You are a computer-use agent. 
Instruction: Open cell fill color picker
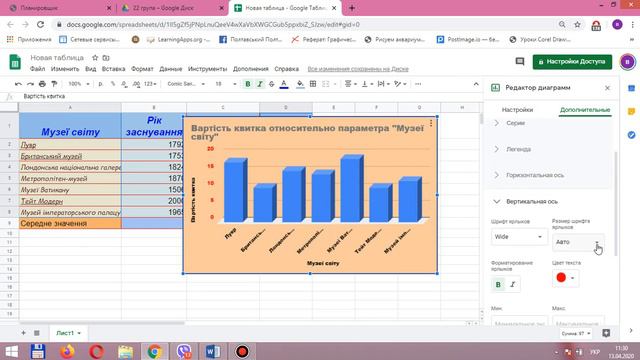[300, 84]
